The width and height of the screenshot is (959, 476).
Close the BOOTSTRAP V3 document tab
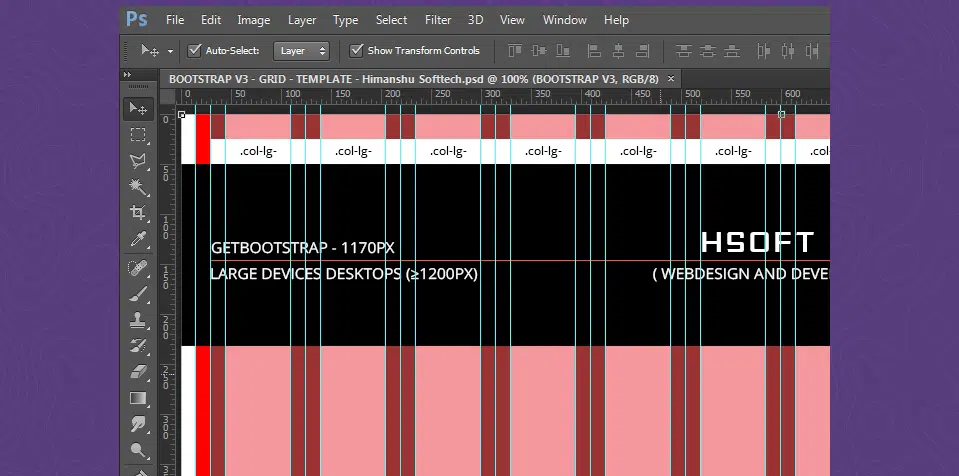point(671,78)
